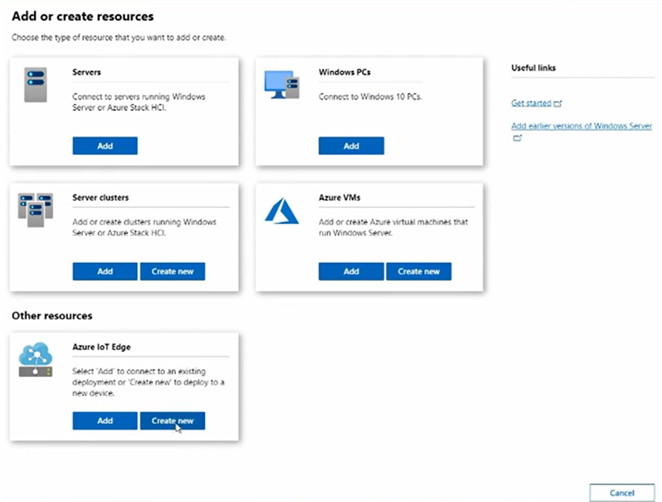Click the Server clusters icon
The width and height of the screenshot is (662, 502).
[35, 210]
